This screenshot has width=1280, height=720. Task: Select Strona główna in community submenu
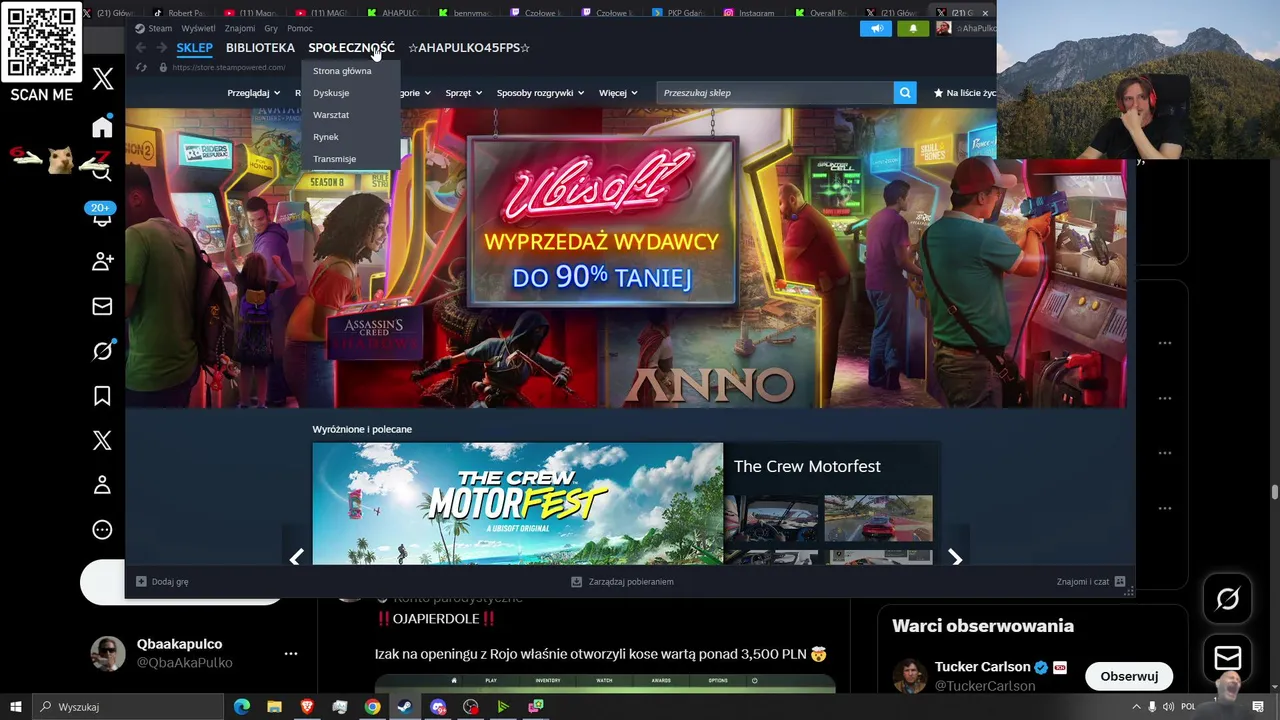tap(342, 71)
